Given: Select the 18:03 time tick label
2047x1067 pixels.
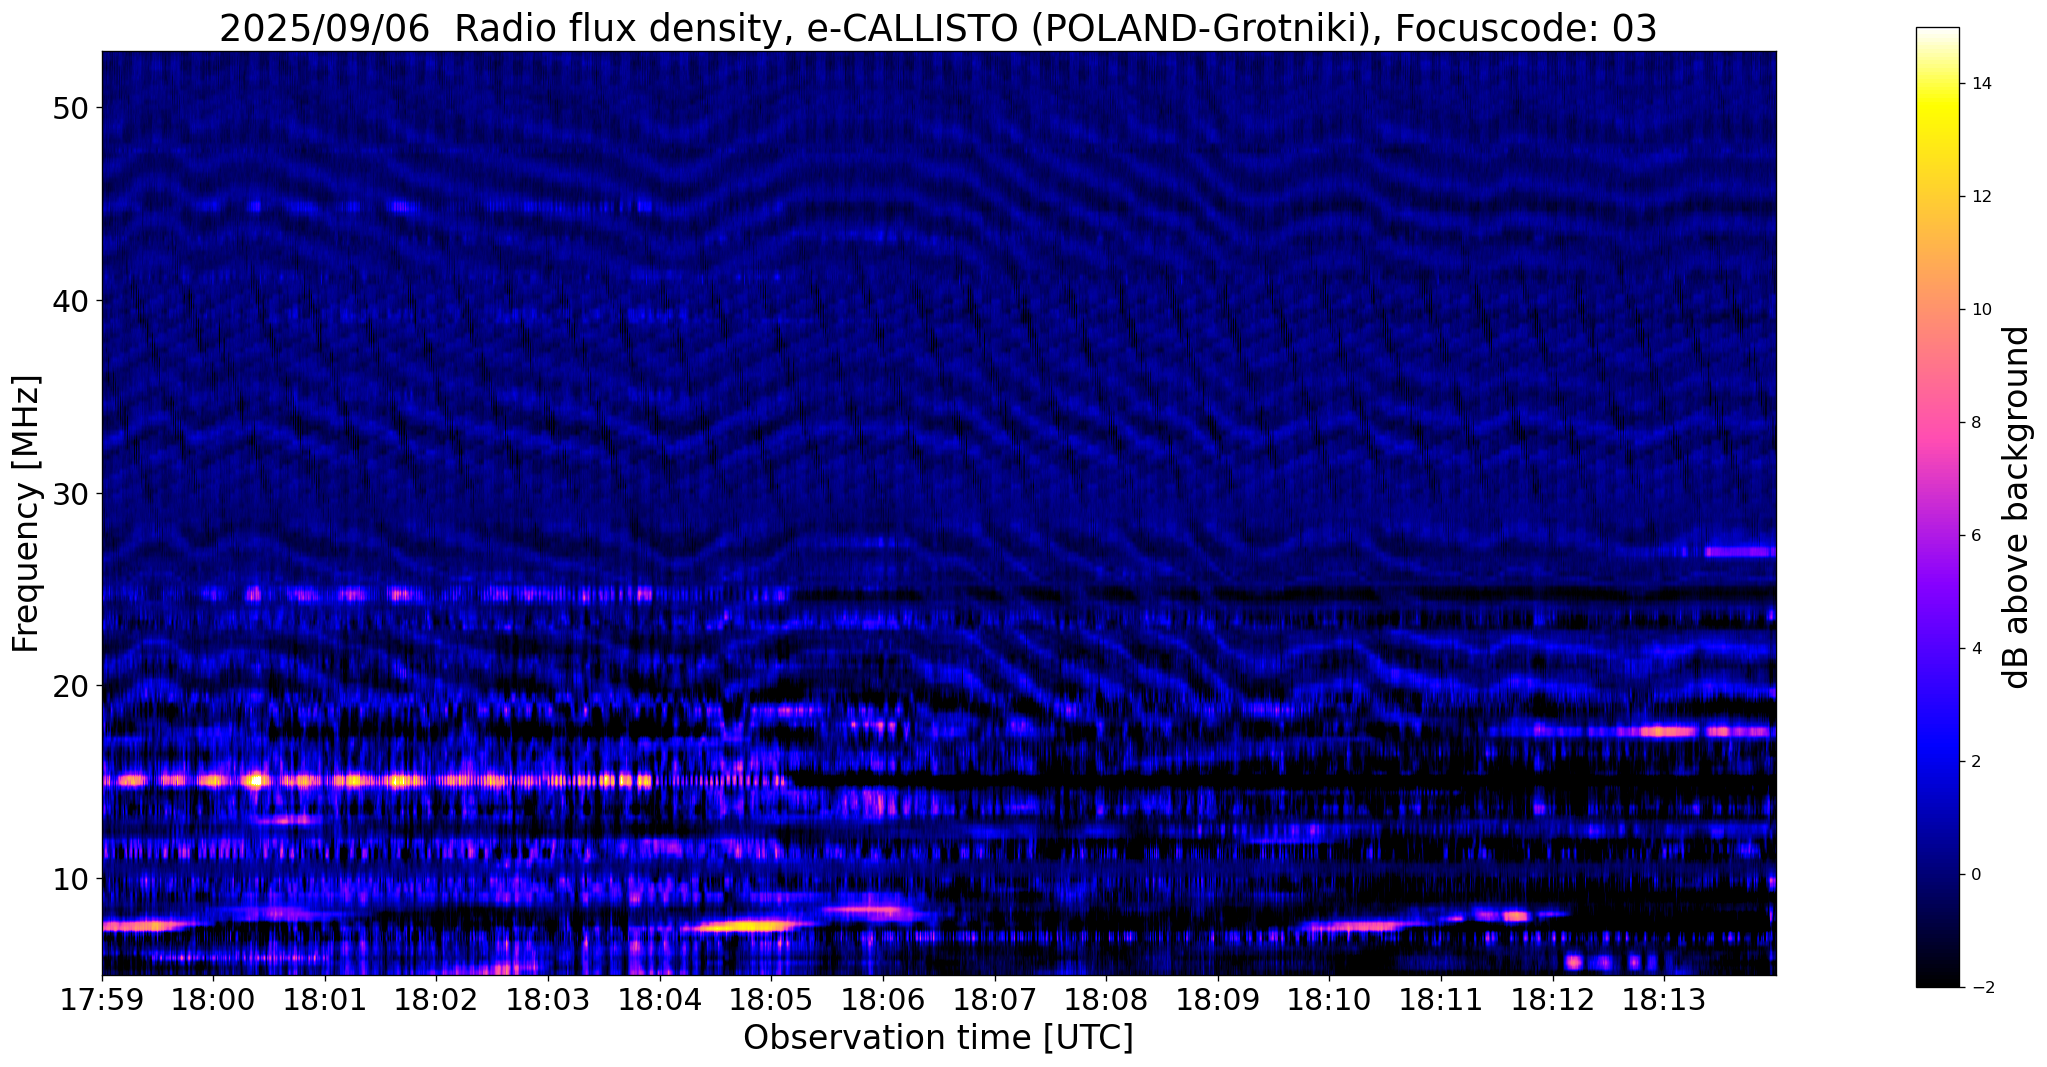Looking at the screenshot, I should 548,1000.
